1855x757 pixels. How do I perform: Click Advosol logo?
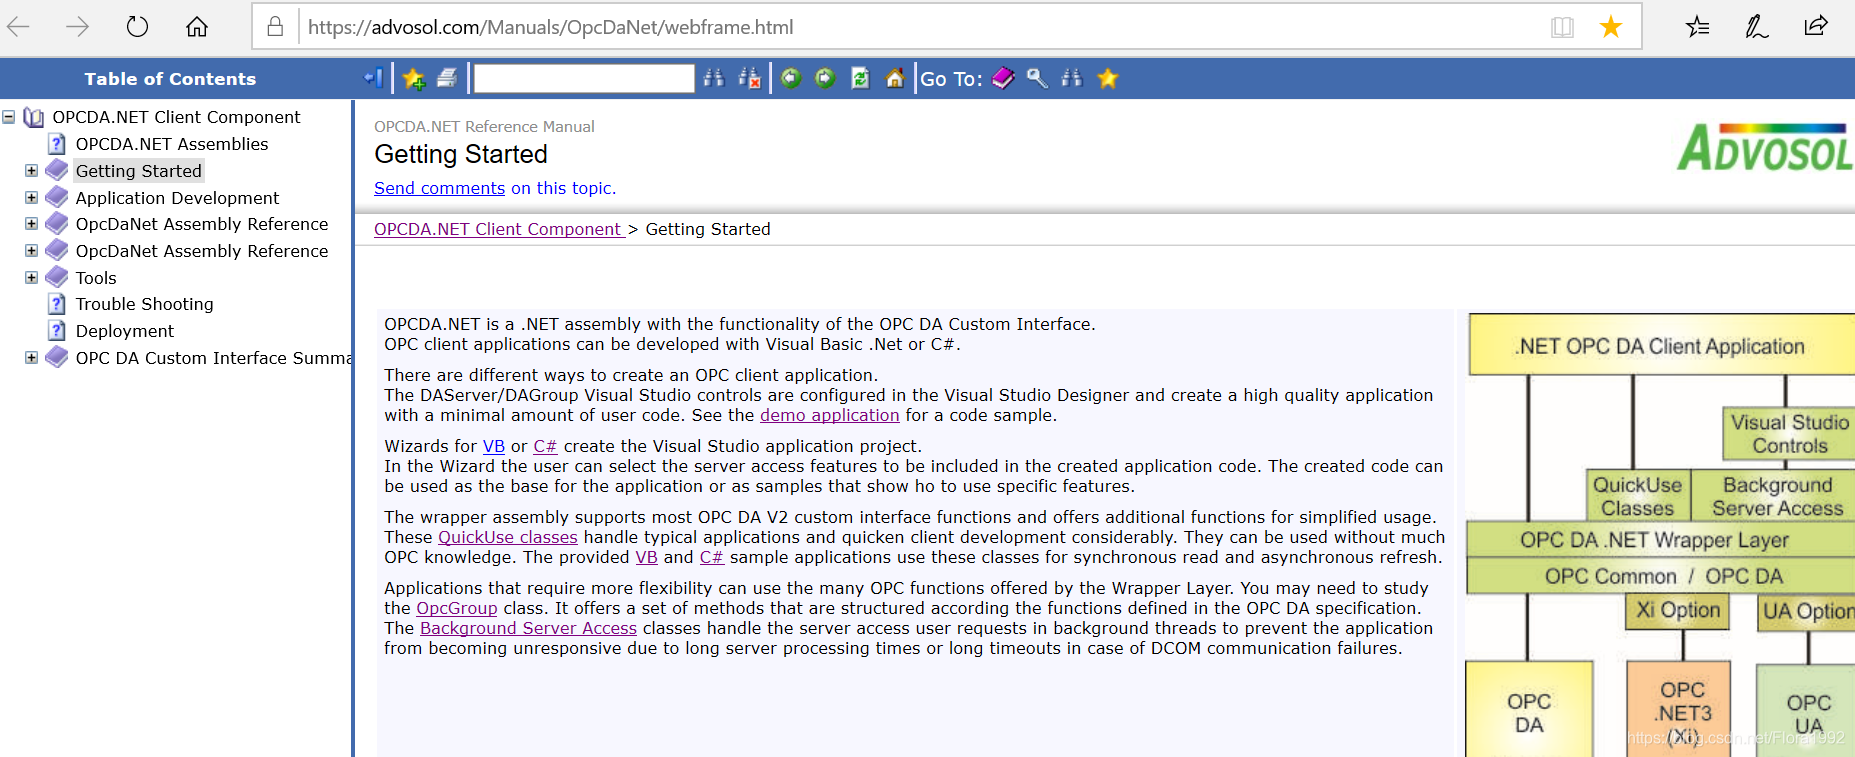pyautogui.click(x=1765, y=147)
